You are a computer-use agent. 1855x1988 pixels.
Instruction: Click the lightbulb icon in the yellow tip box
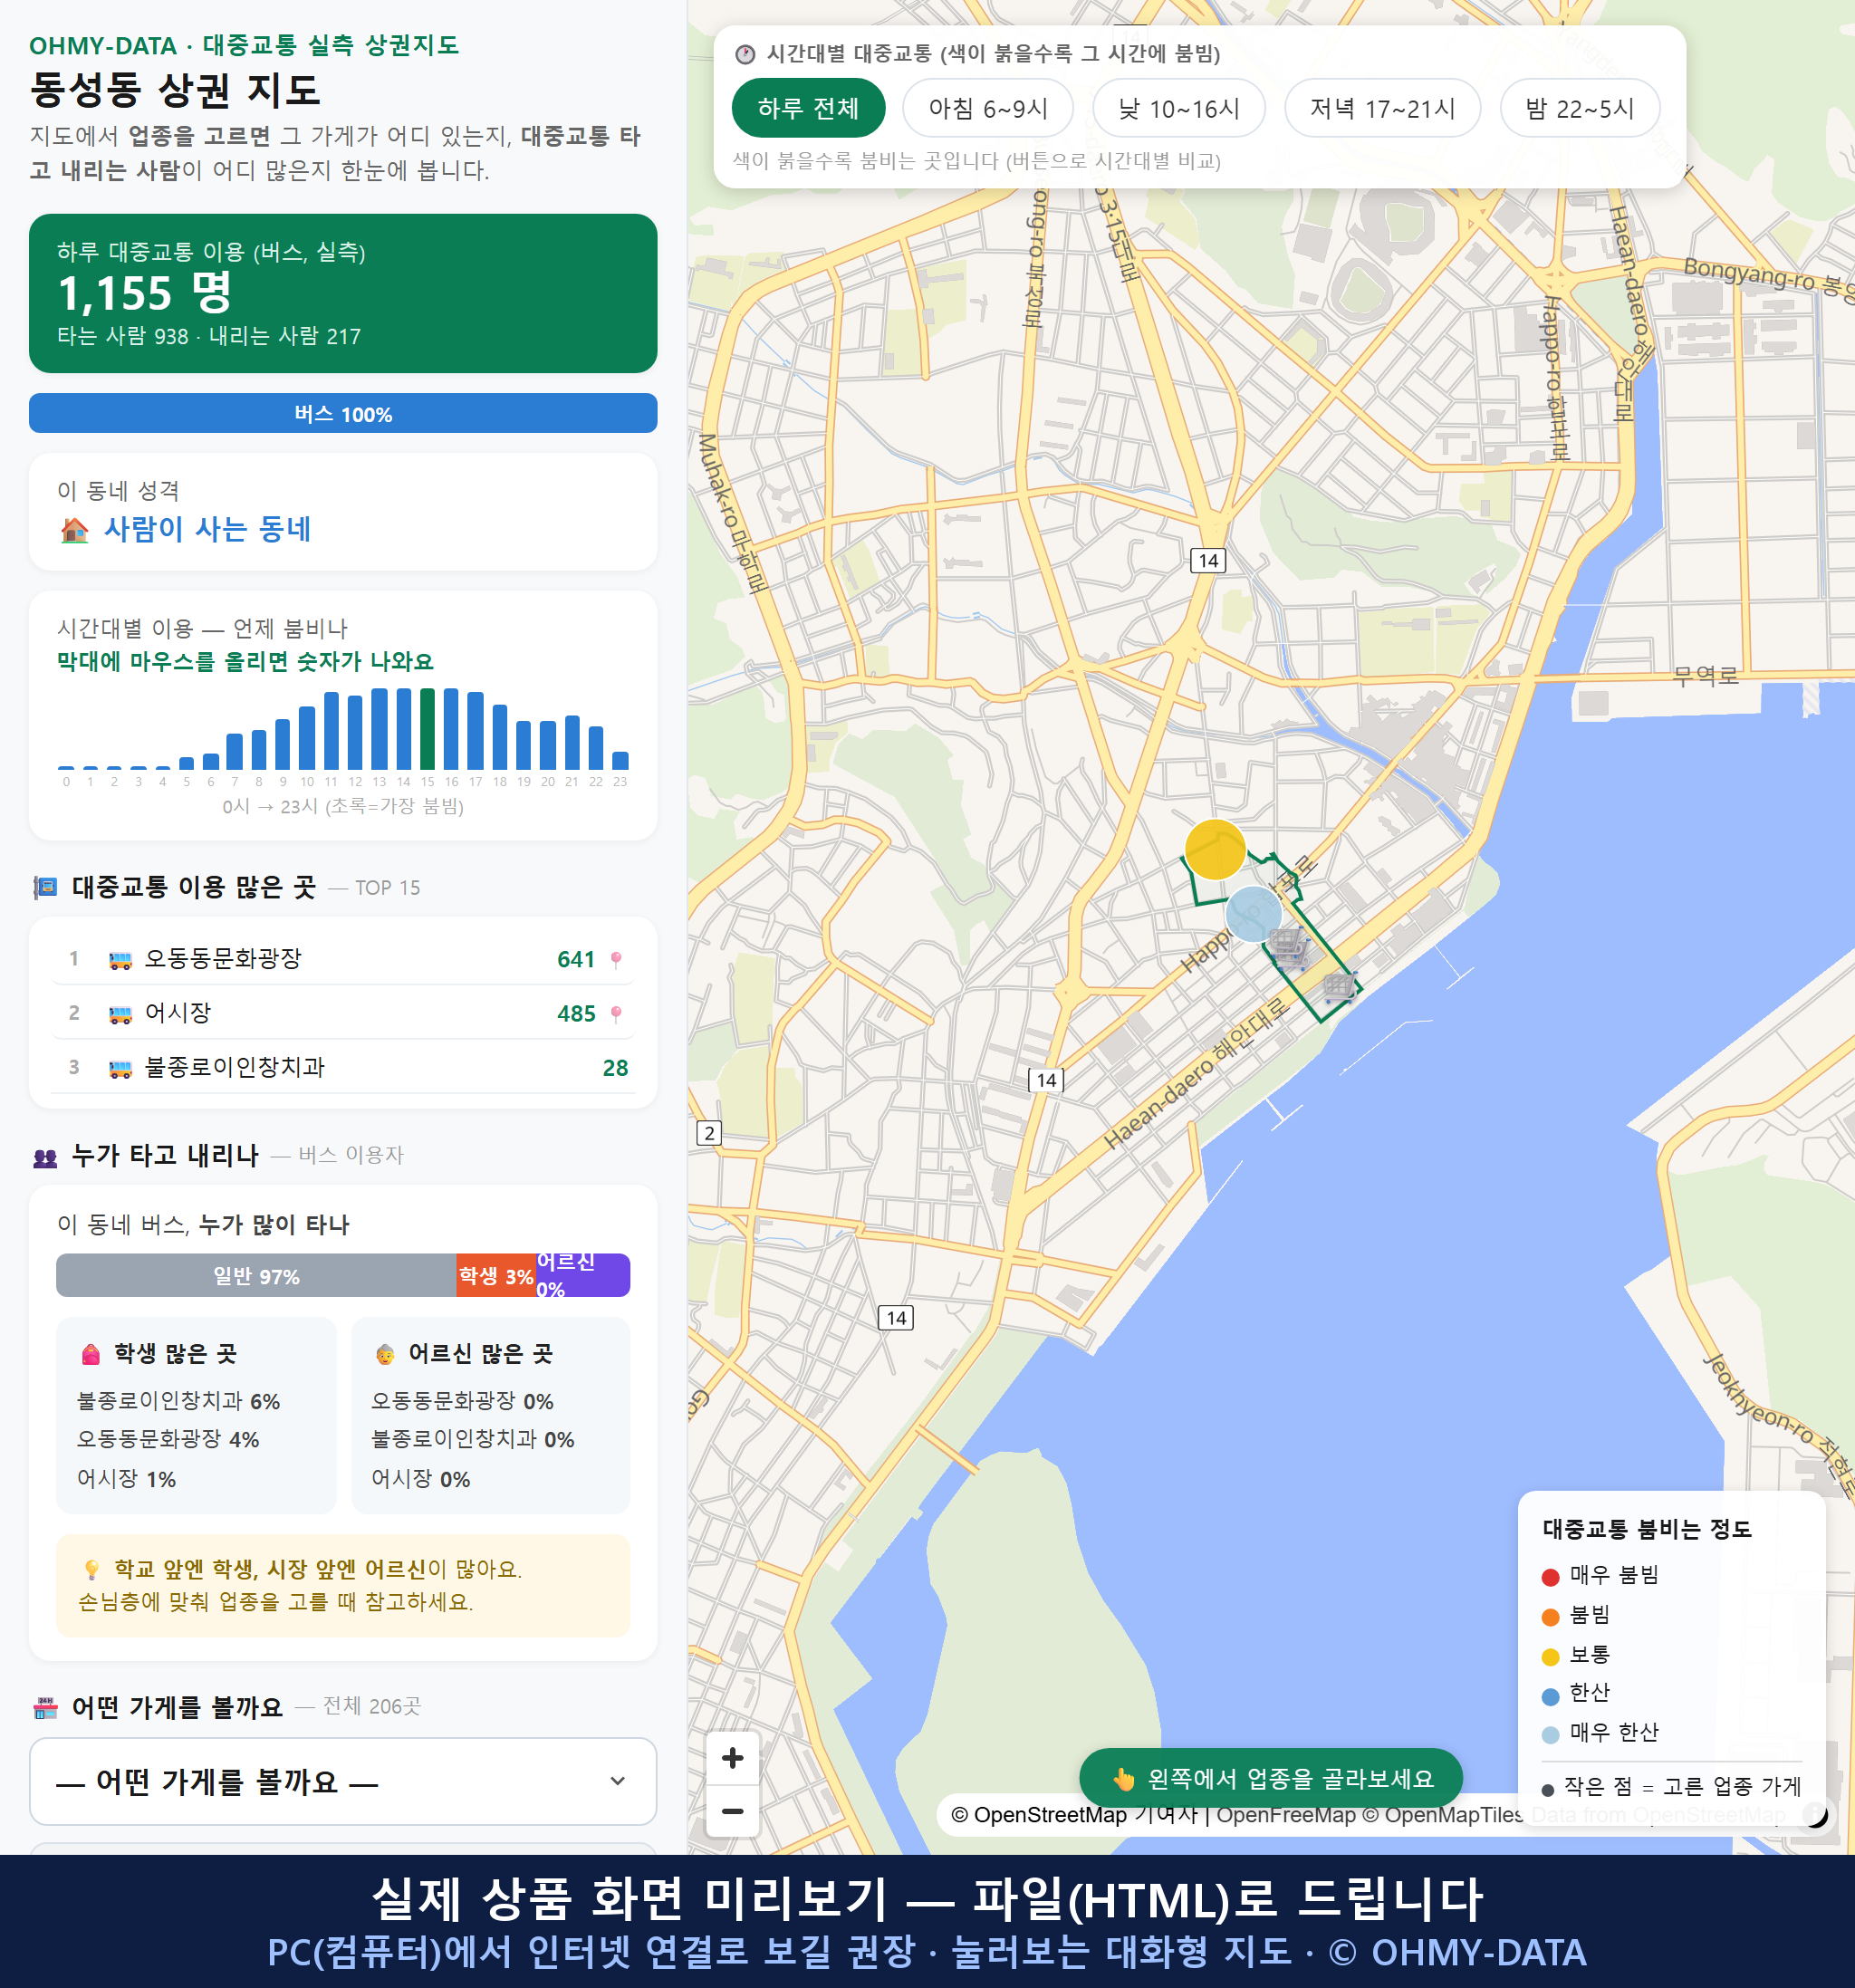point(91,1569)
